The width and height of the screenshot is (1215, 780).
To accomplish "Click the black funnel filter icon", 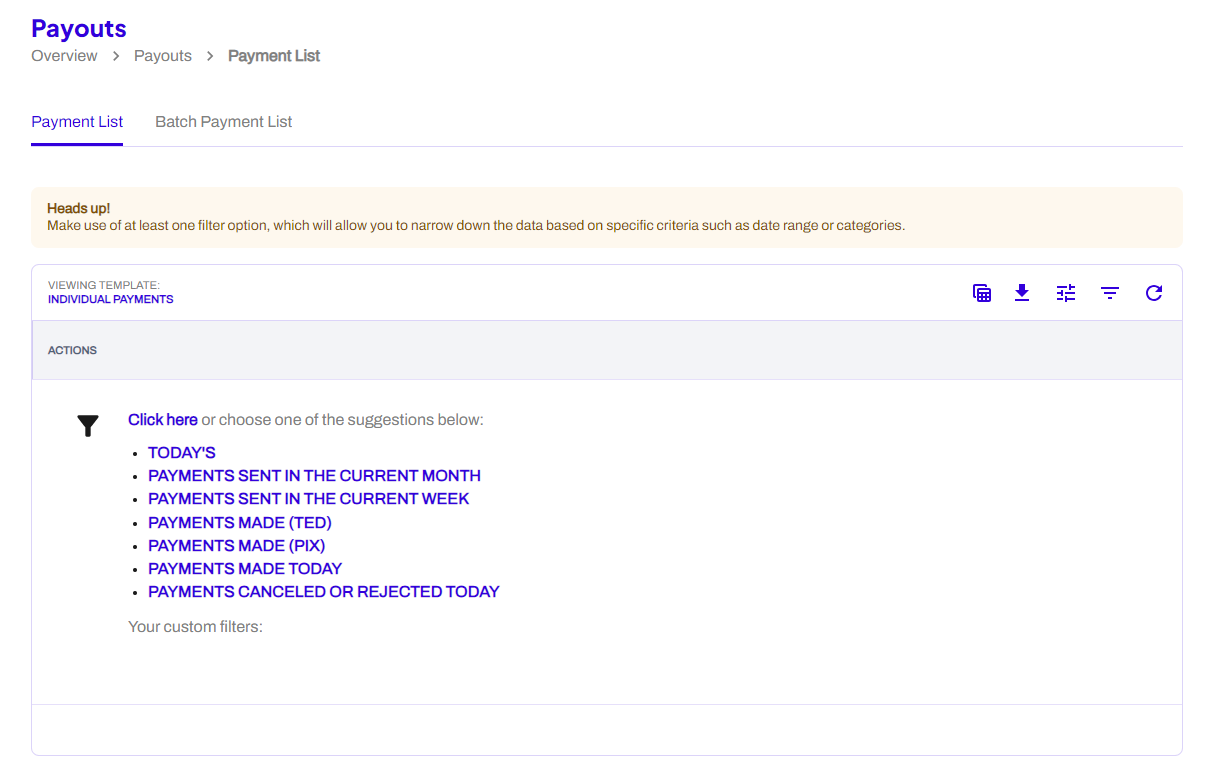I will pyautogui.click(x=88, y=426).
